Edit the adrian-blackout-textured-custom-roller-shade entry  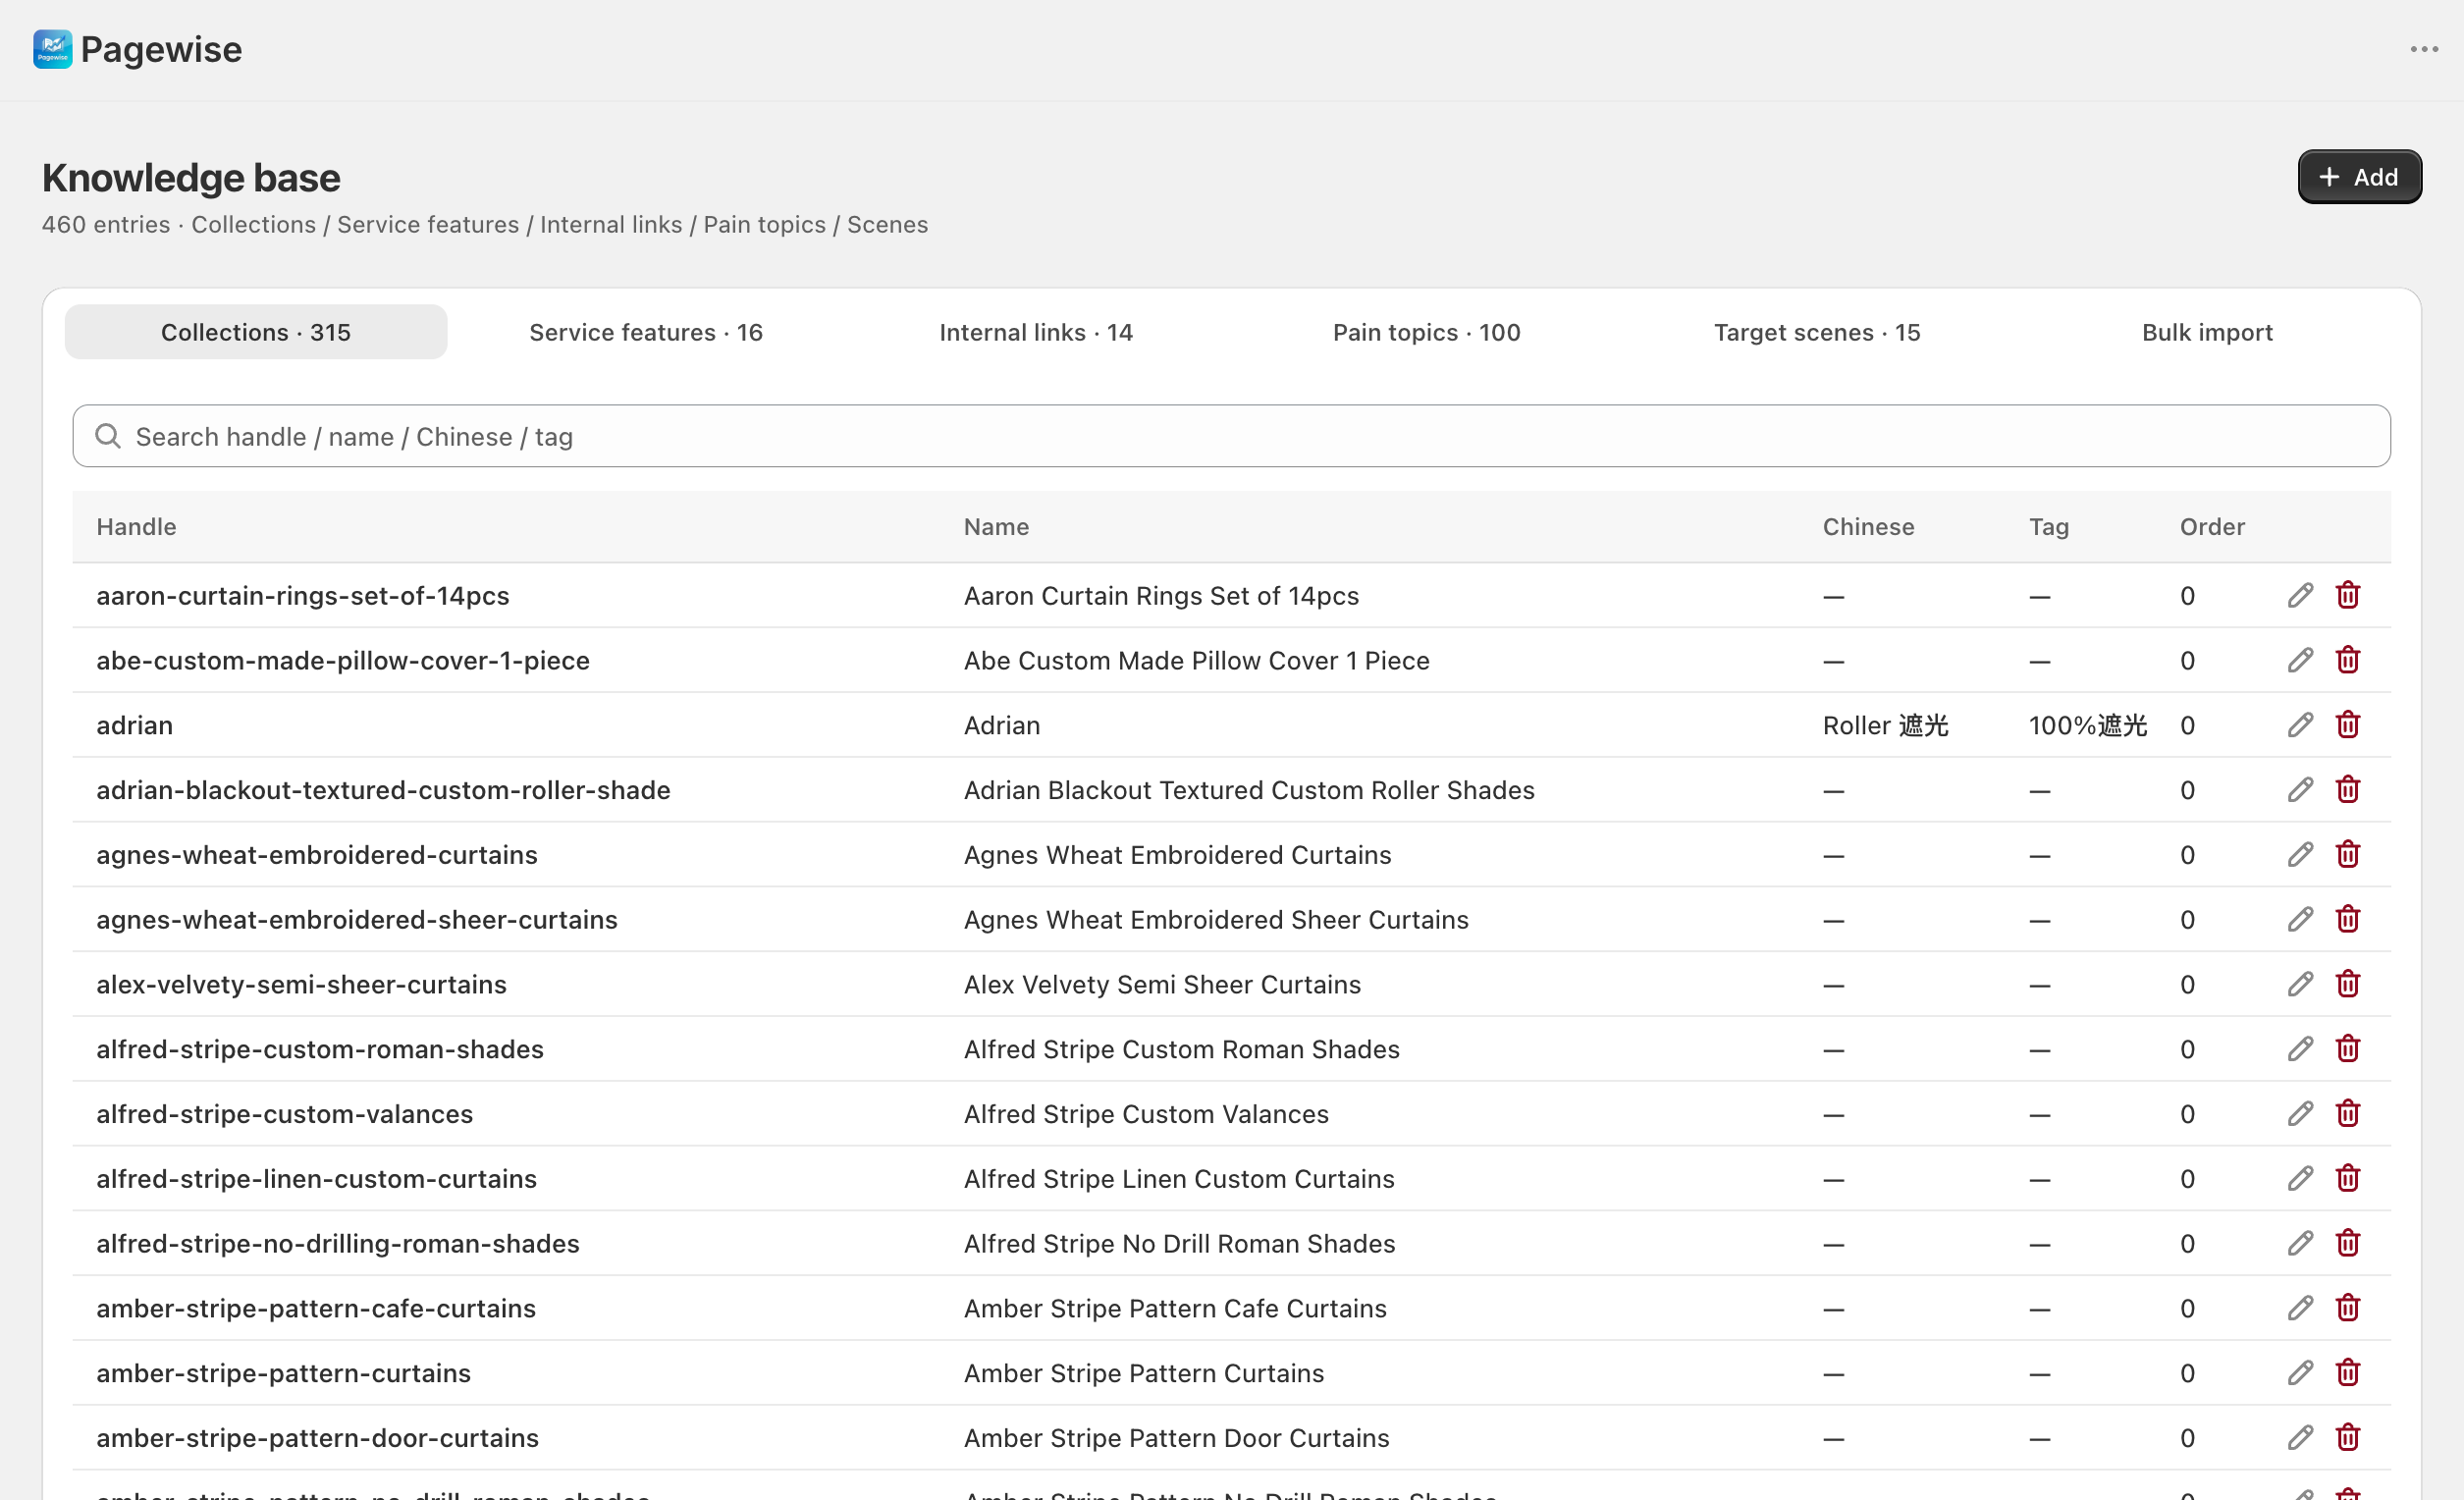(2300, 790)
